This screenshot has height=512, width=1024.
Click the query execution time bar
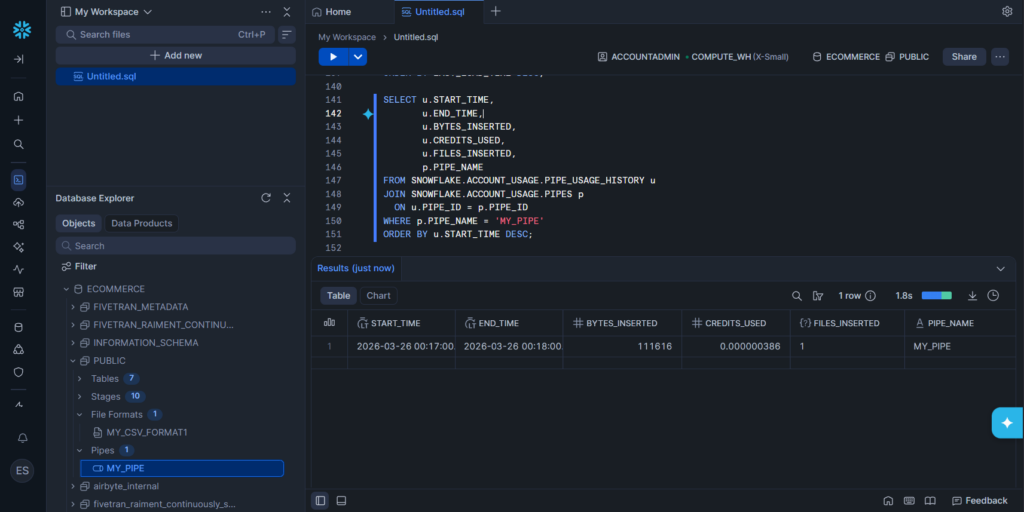click(936, 296)
